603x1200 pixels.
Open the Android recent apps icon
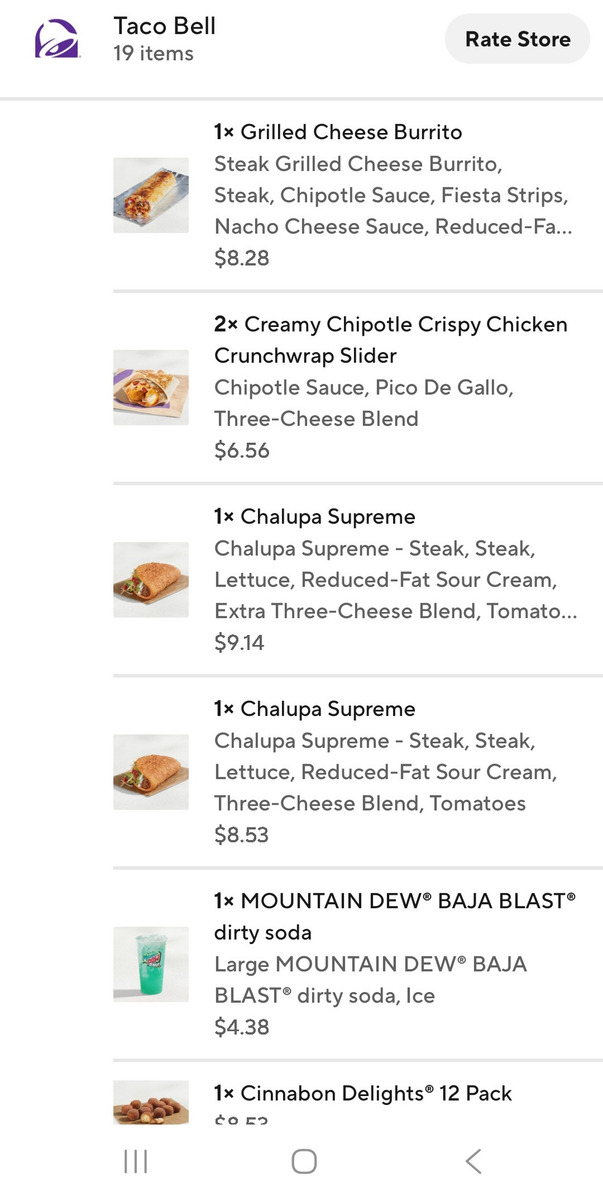(135, 1161)
